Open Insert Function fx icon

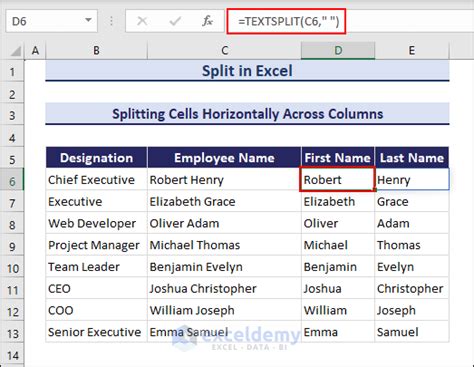click(207, 21)
